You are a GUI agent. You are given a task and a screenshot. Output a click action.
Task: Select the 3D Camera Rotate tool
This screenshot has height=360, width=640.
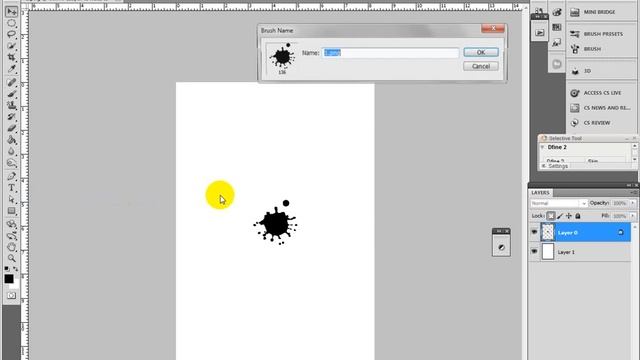11,236
